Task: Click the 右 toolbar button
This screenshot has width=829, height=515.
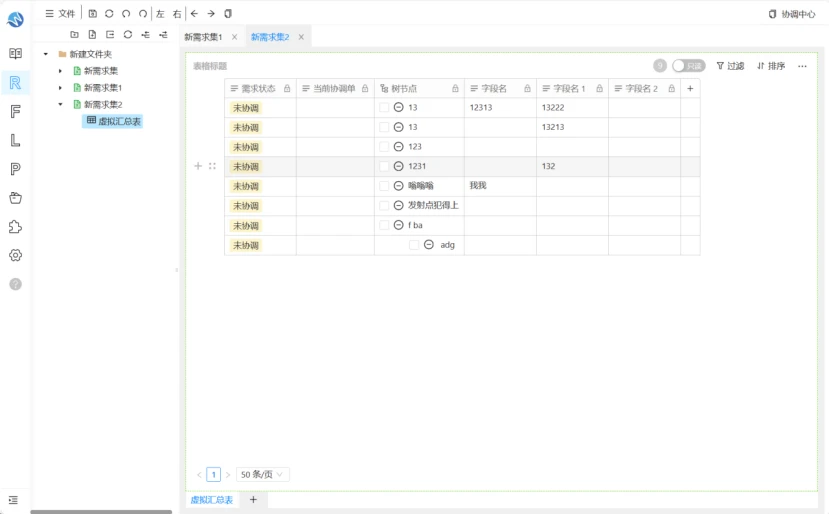Action: [x=177, y=14]
